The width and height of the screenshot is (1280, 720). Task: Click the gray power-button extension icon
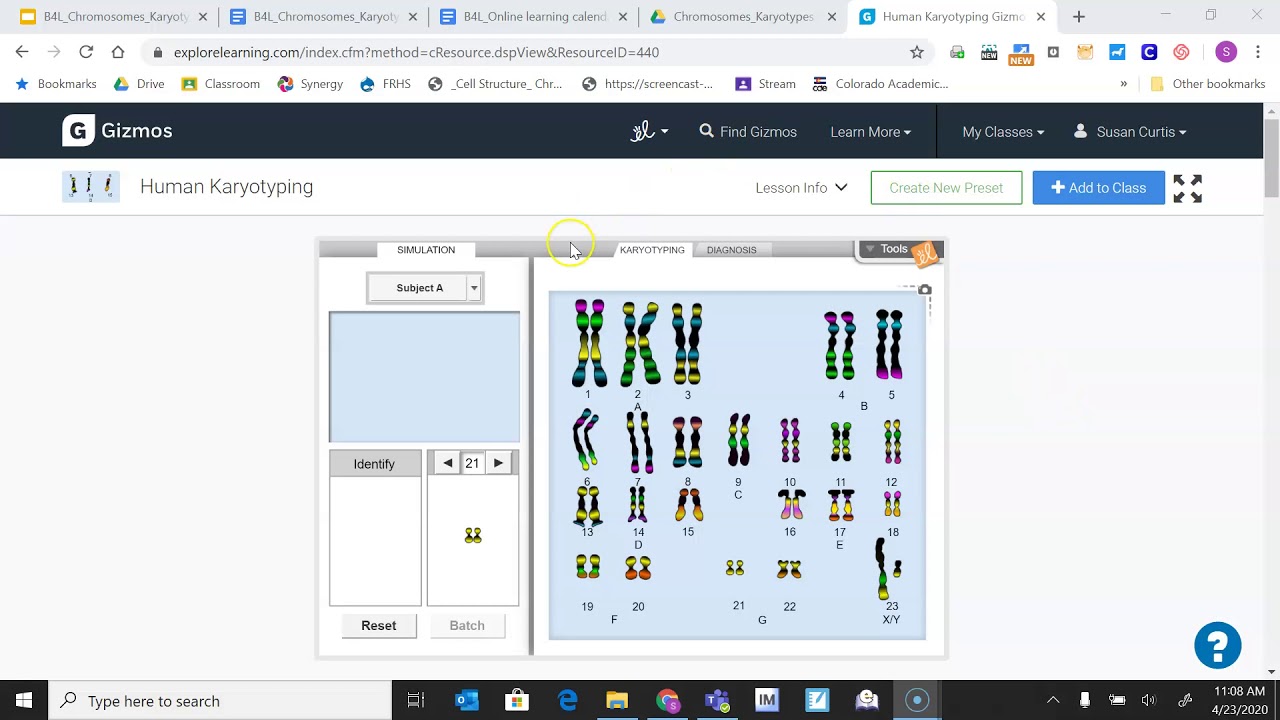pos(1053,52)
